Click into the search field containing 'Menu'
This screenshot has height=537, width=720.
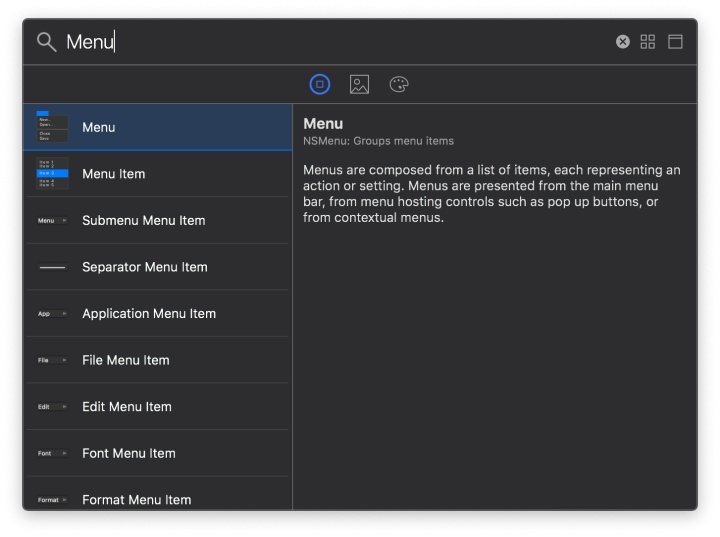click(x=338, y=42)
